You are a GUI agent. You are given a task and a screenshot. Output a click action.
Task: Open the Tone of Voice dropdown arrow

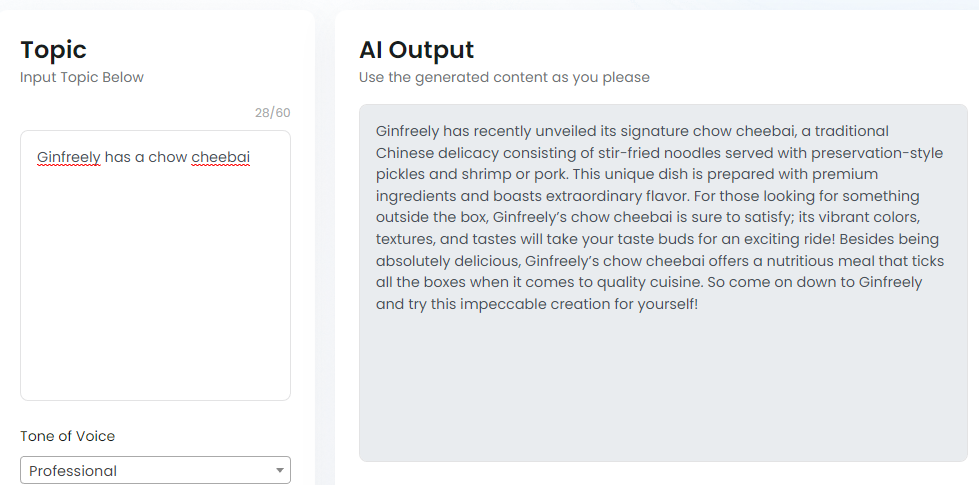click(279, 471)
